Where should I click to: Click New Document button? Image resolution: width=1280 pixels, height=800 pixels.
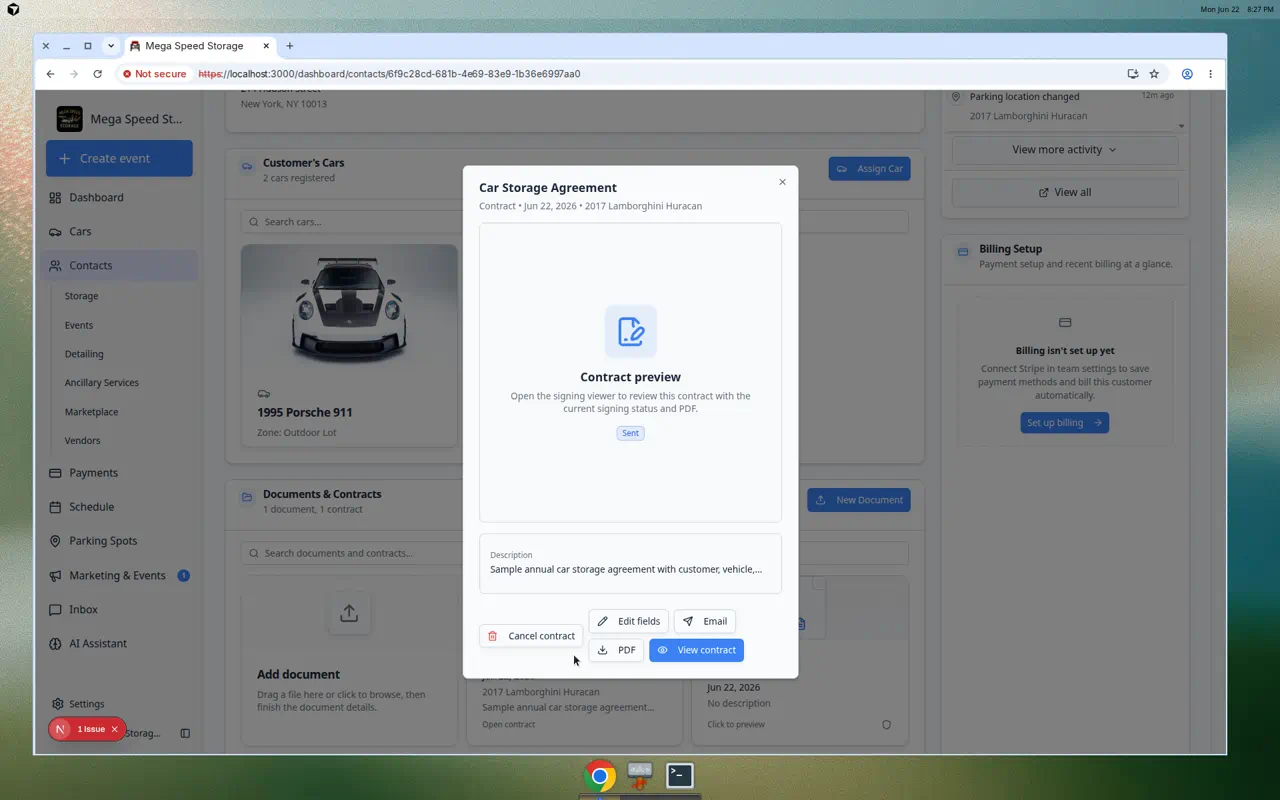859,500
